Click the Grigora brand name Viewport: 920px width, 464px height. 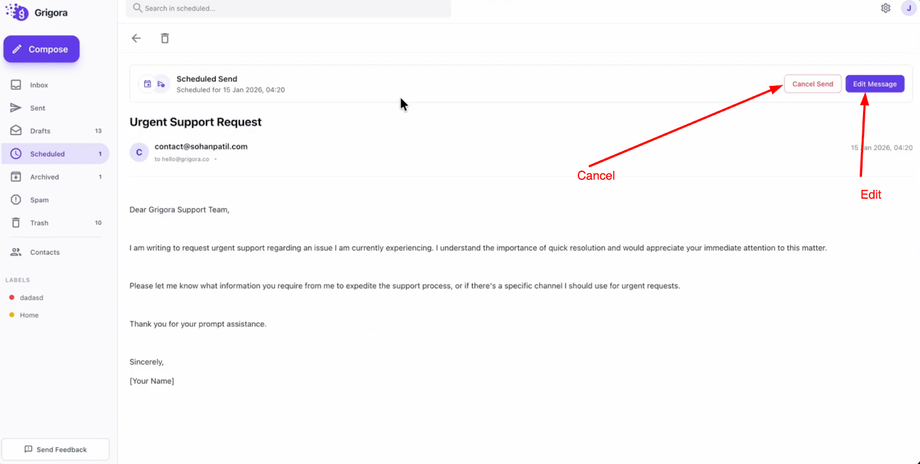point(51,12)
